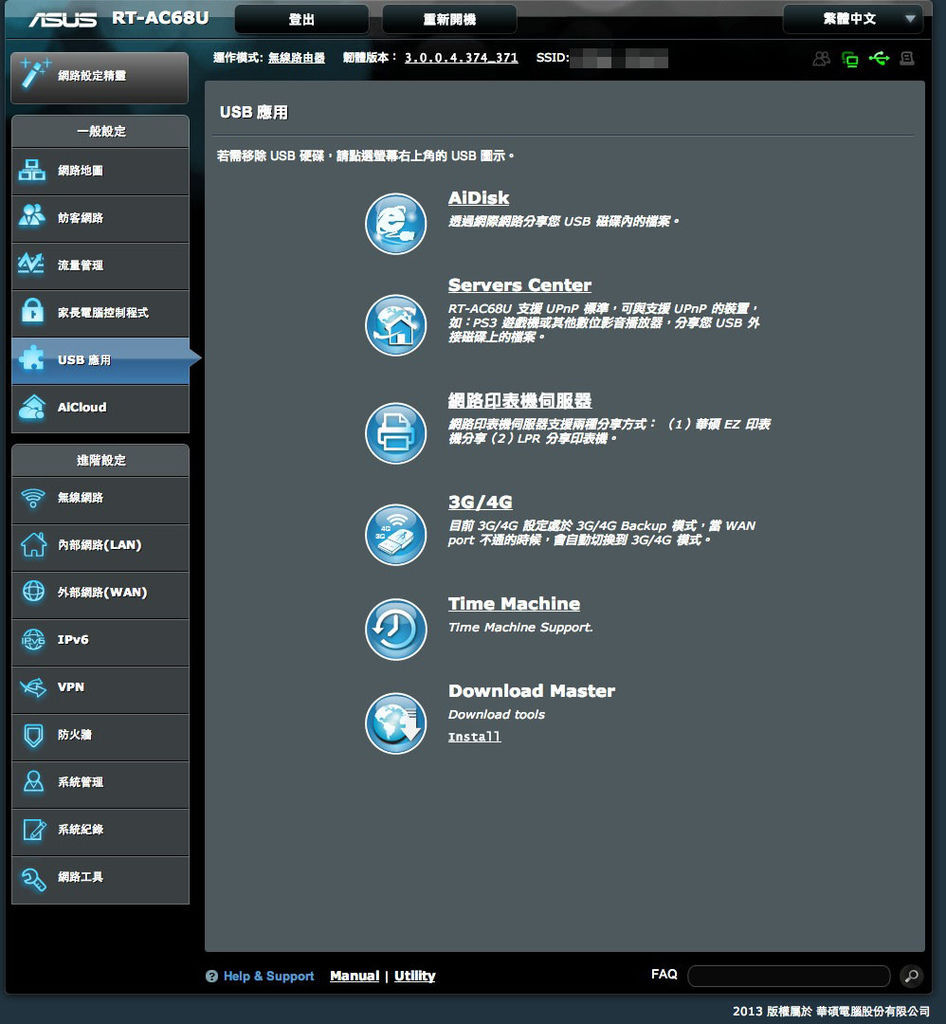Click the Download Master Install link
Screen dimensions: 946x1024
tap(474, 737)
